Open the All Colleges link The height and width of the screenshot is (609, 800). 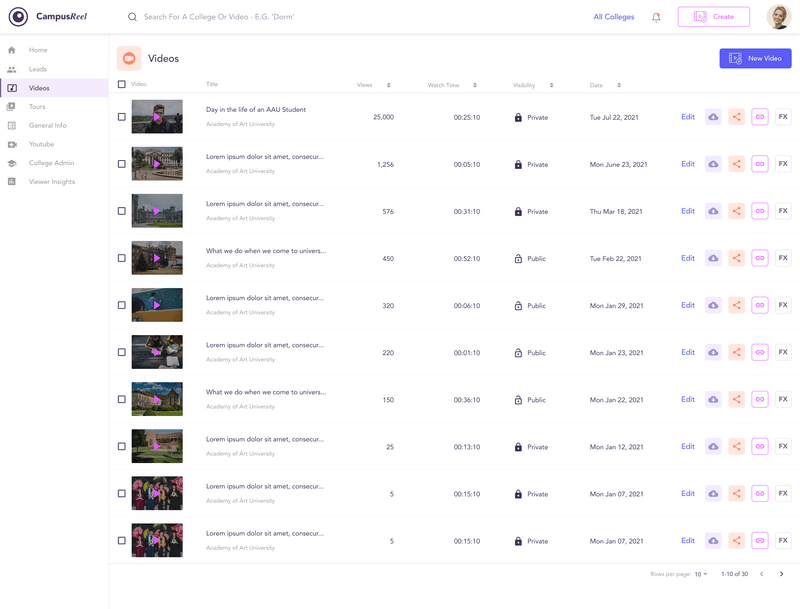point(614,17)
